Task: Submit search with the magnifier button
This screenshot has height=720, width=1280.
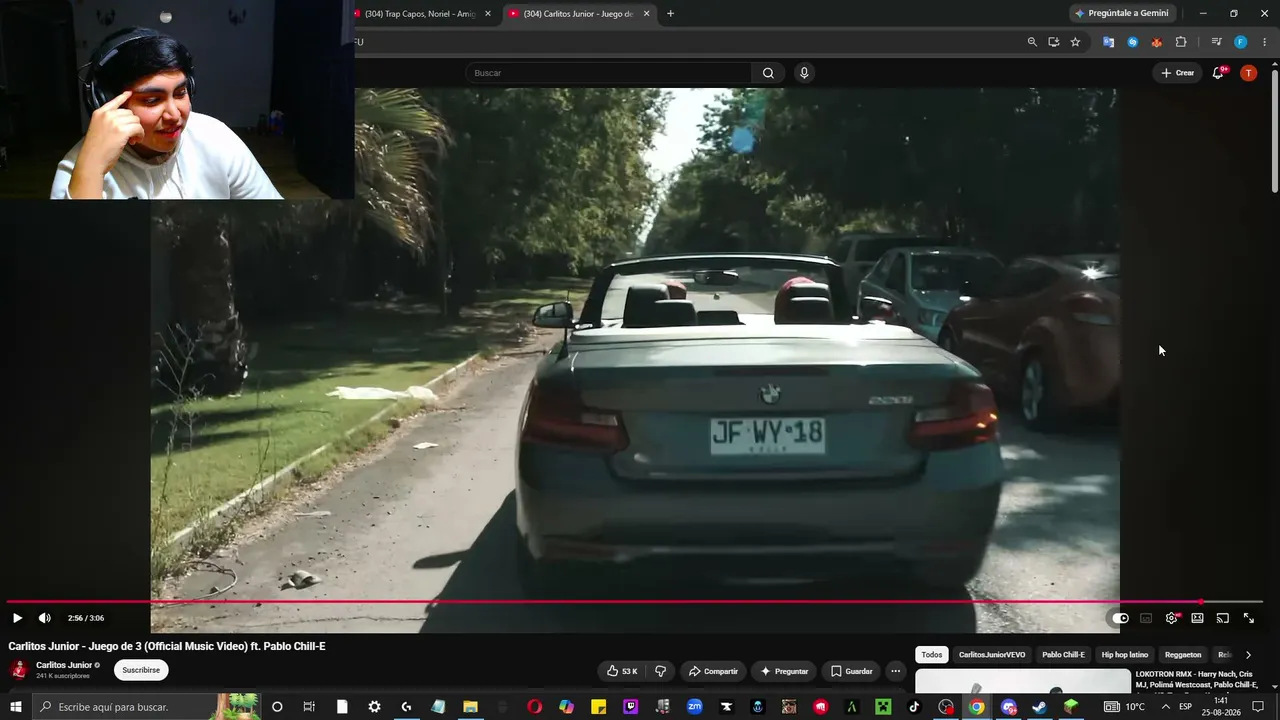Action: [768, 73]
